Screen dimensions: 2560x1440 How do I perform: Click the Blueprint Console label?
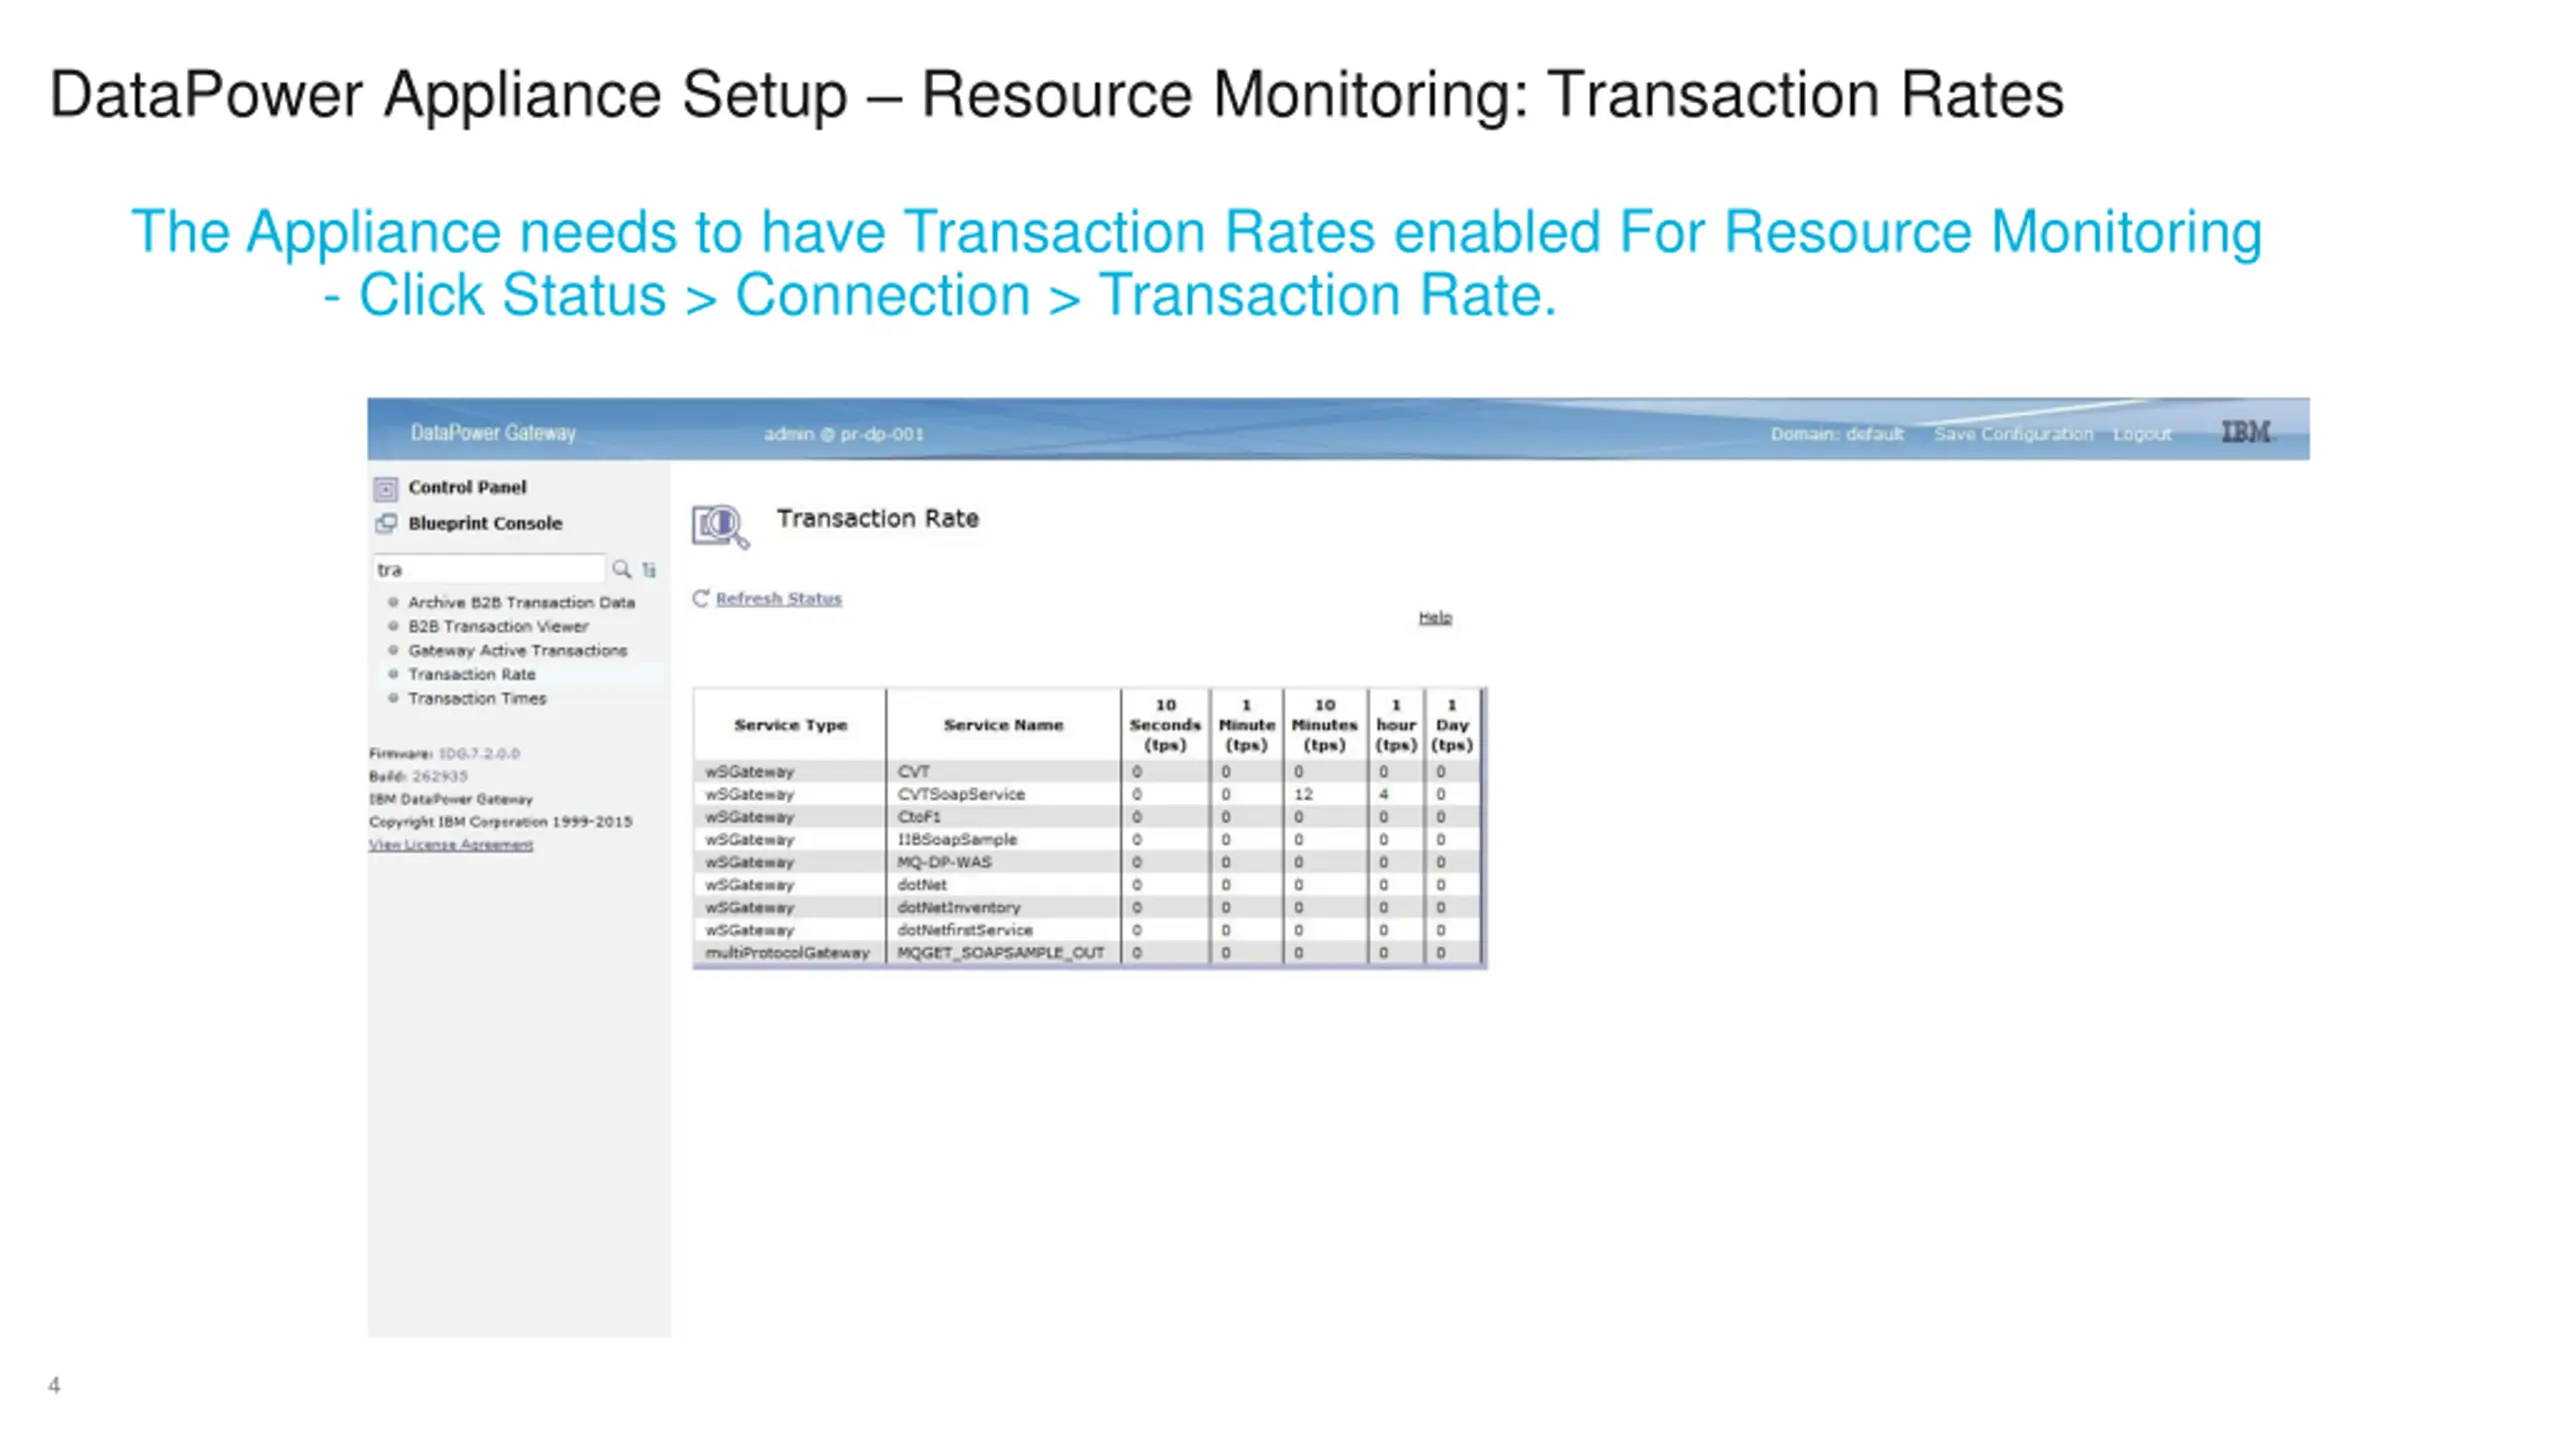485,523
